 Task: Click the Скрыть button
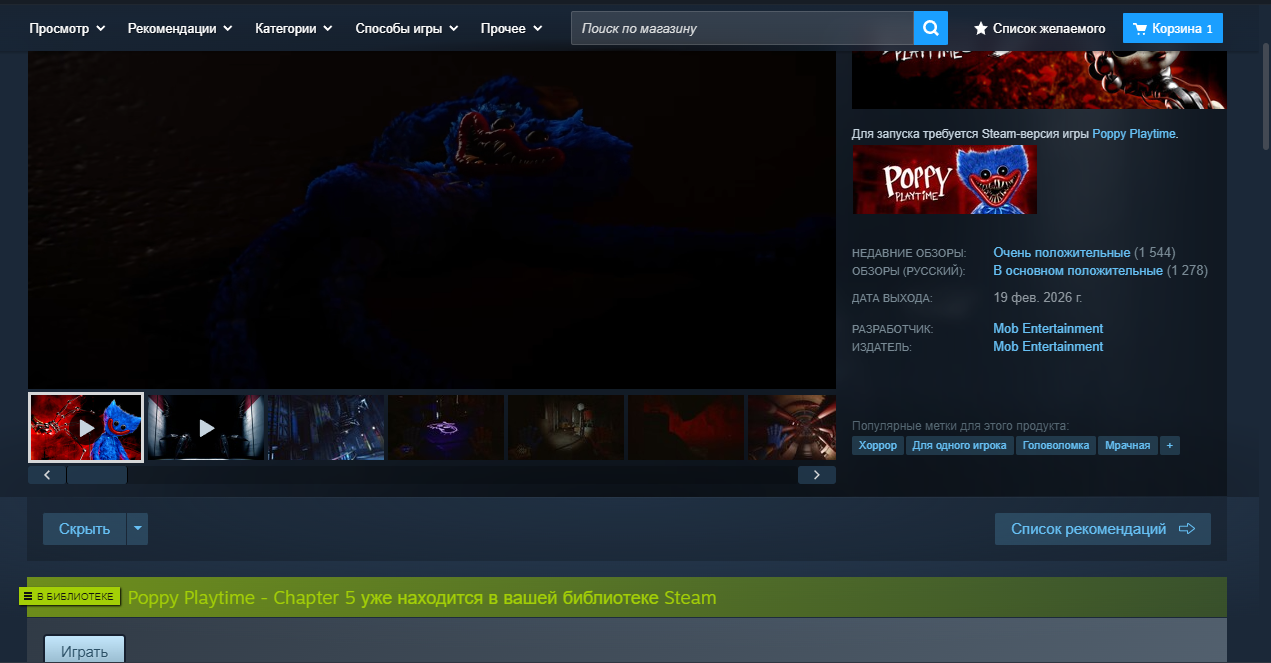coord(84,529)
